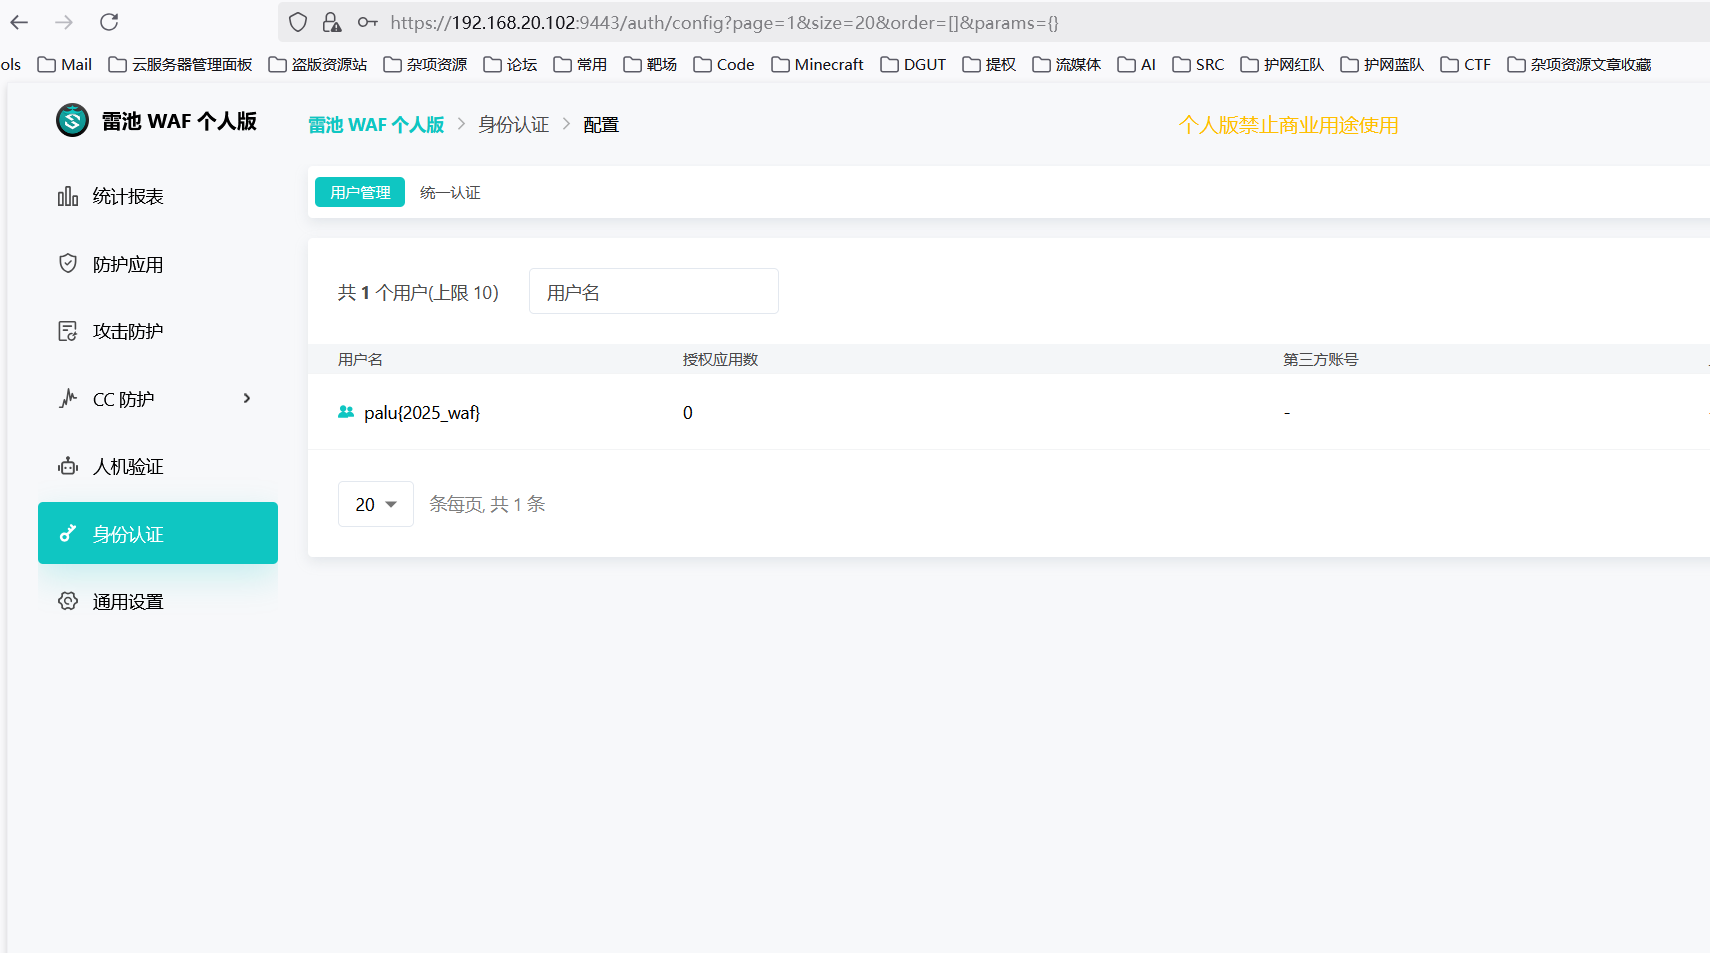Switch to the 统一认证 tab
Image resolution: width=1710 pixels, height=953 pixels.
click(450, 193)
